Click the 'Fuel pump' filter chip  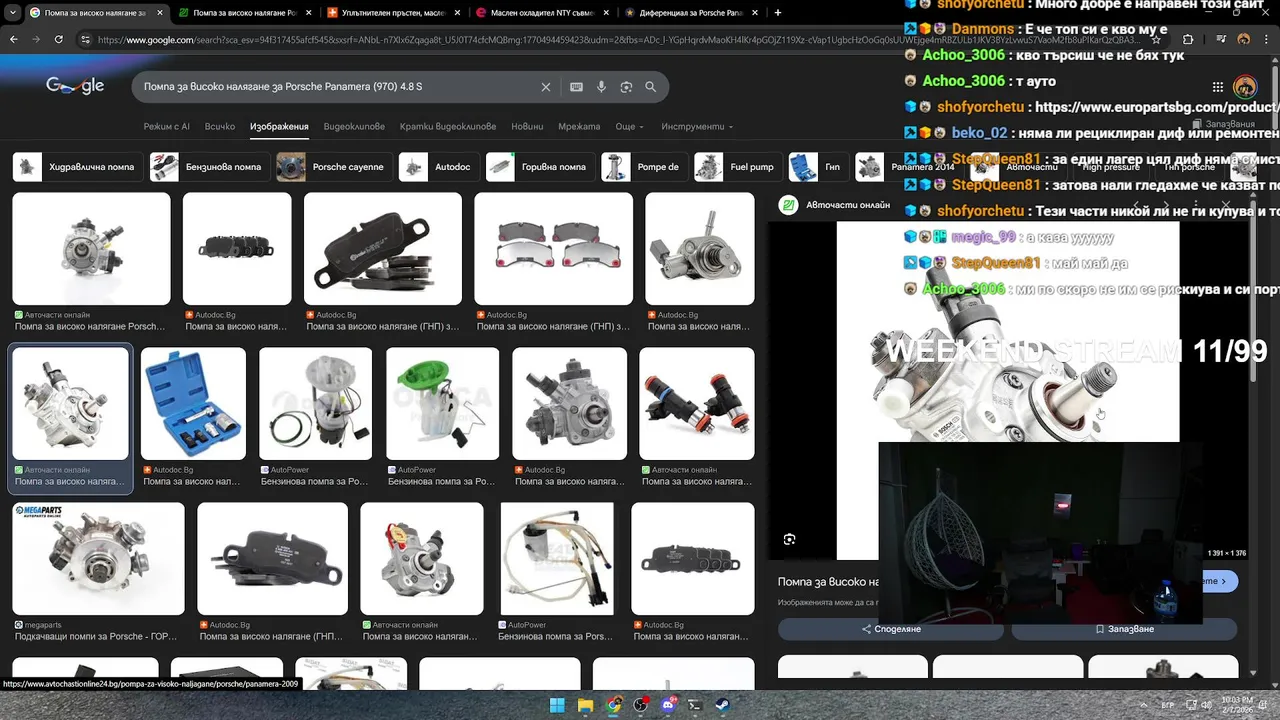point(738,167)
